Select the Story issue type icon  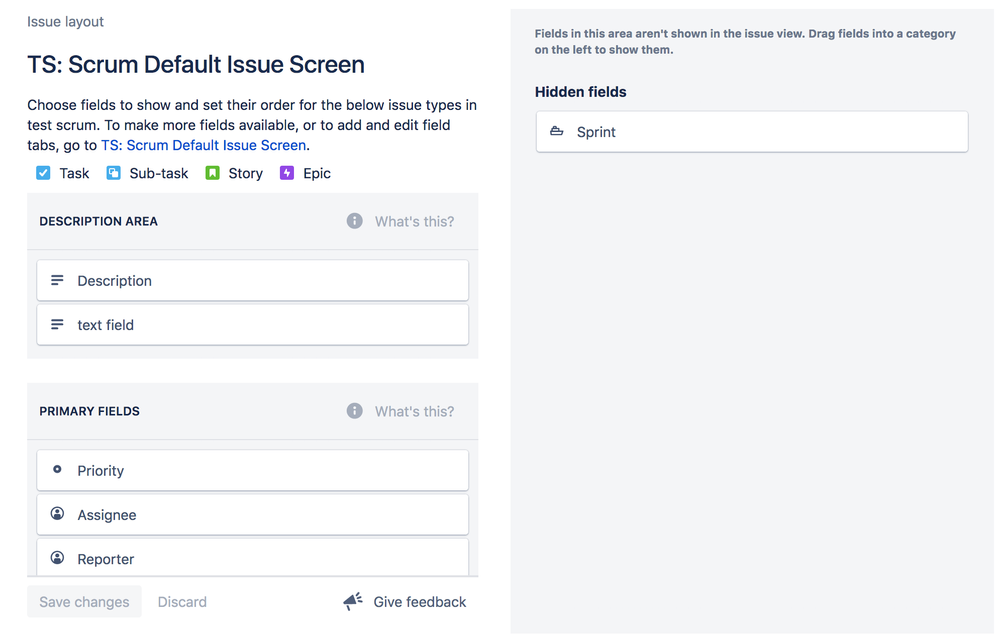211,173
